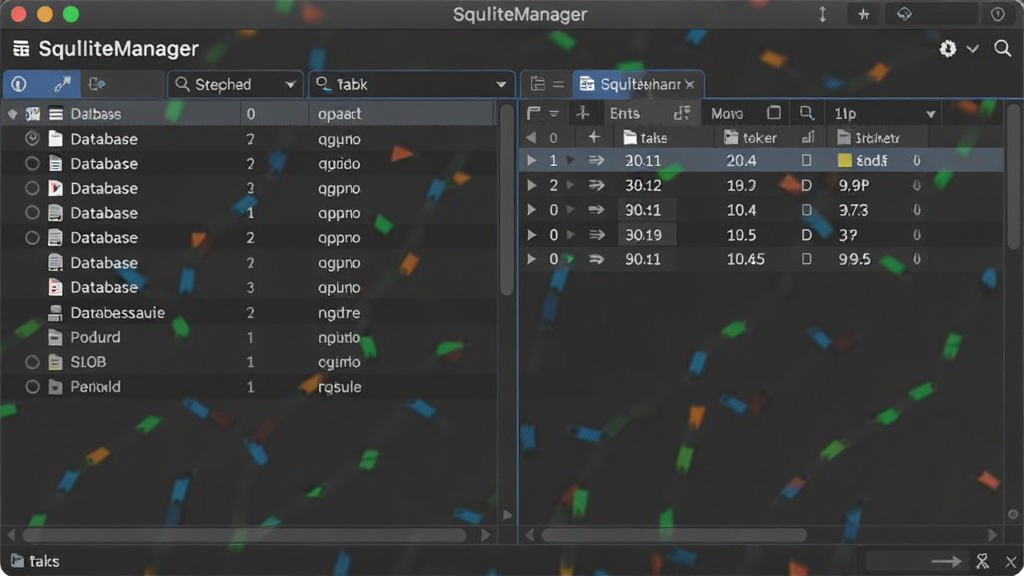
Task: Collapse the root Datbass tree node
Action: [x=12, y=114]
